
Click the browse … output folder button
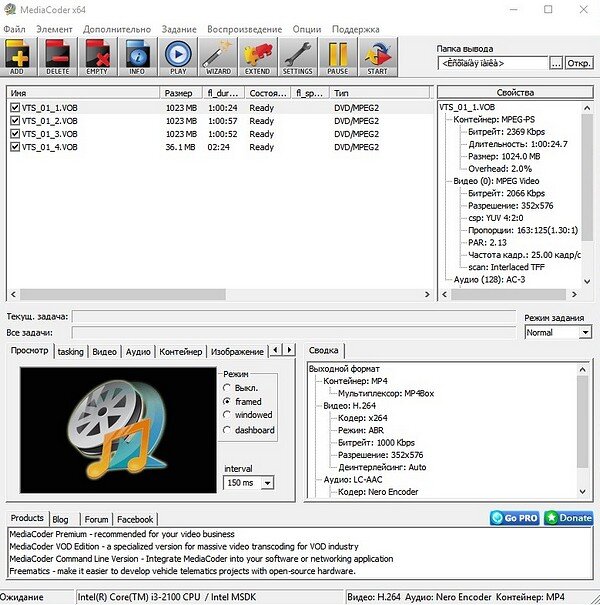556,63
